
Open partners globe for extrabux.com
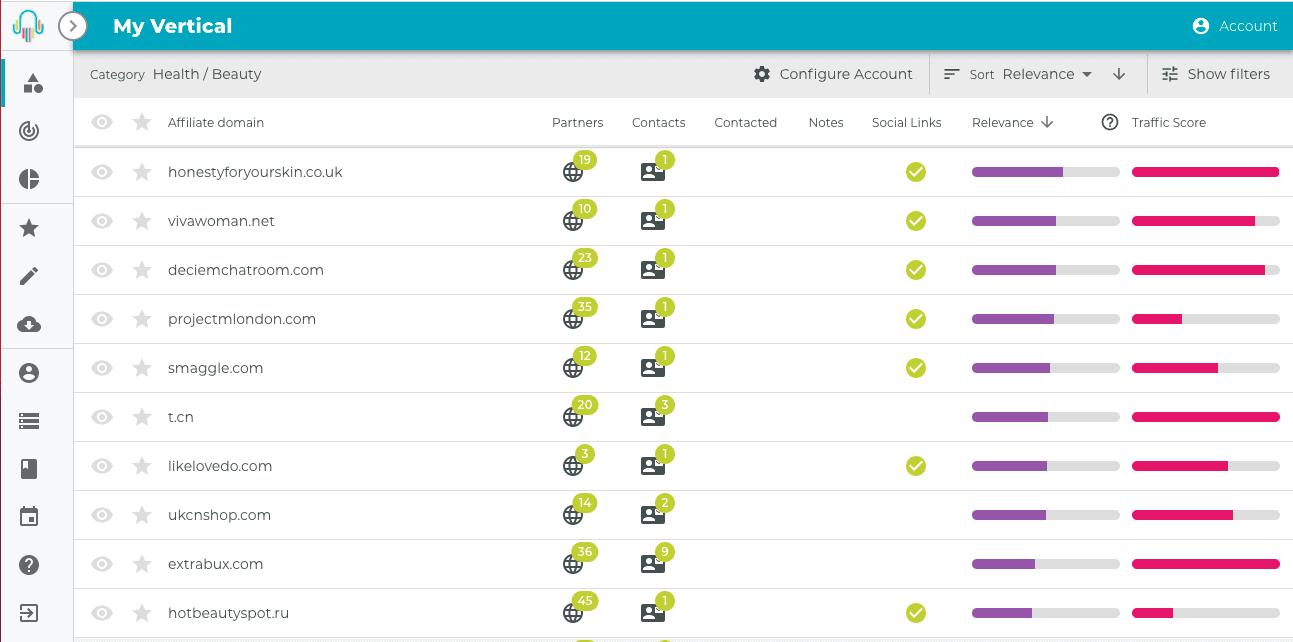click(x=573, y=564)
